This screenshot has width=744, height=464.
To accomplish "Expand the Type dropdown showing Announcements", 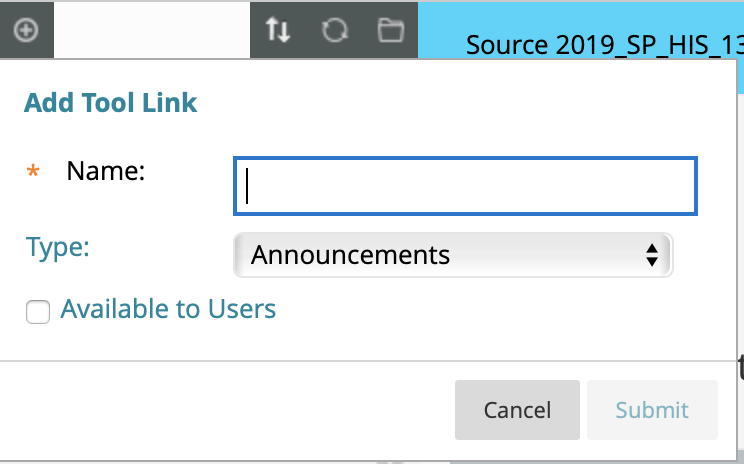I will coord(453,255).
